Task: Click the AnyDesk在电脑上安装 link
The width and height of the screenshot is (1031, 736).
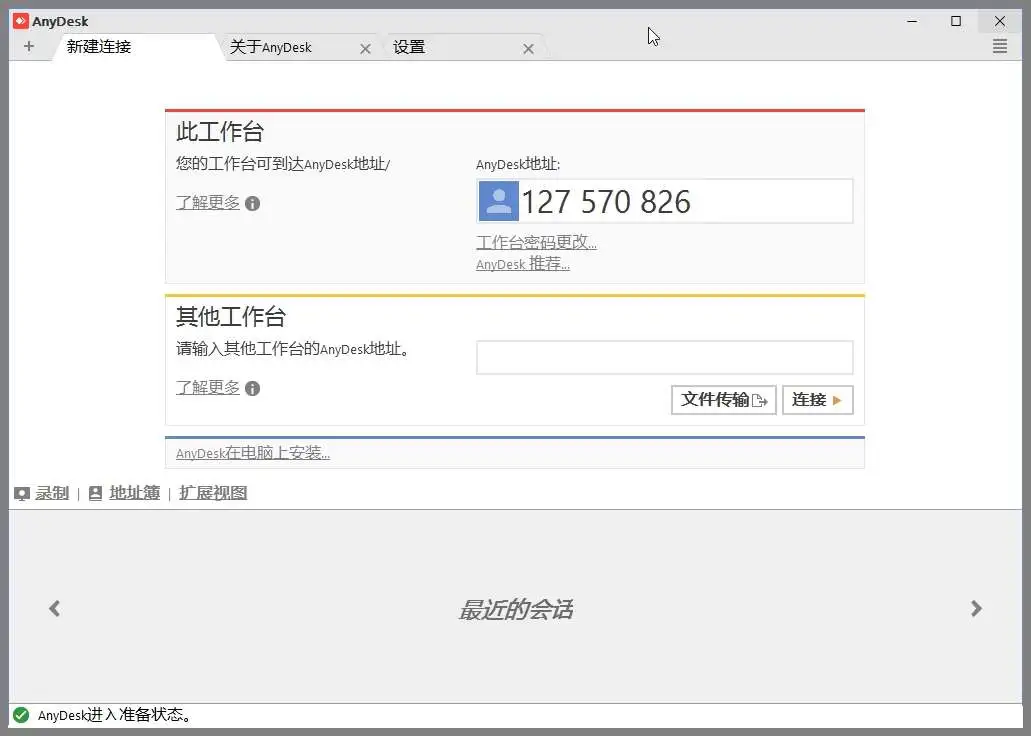Action: pyautogui.click(x=251, y=452)
